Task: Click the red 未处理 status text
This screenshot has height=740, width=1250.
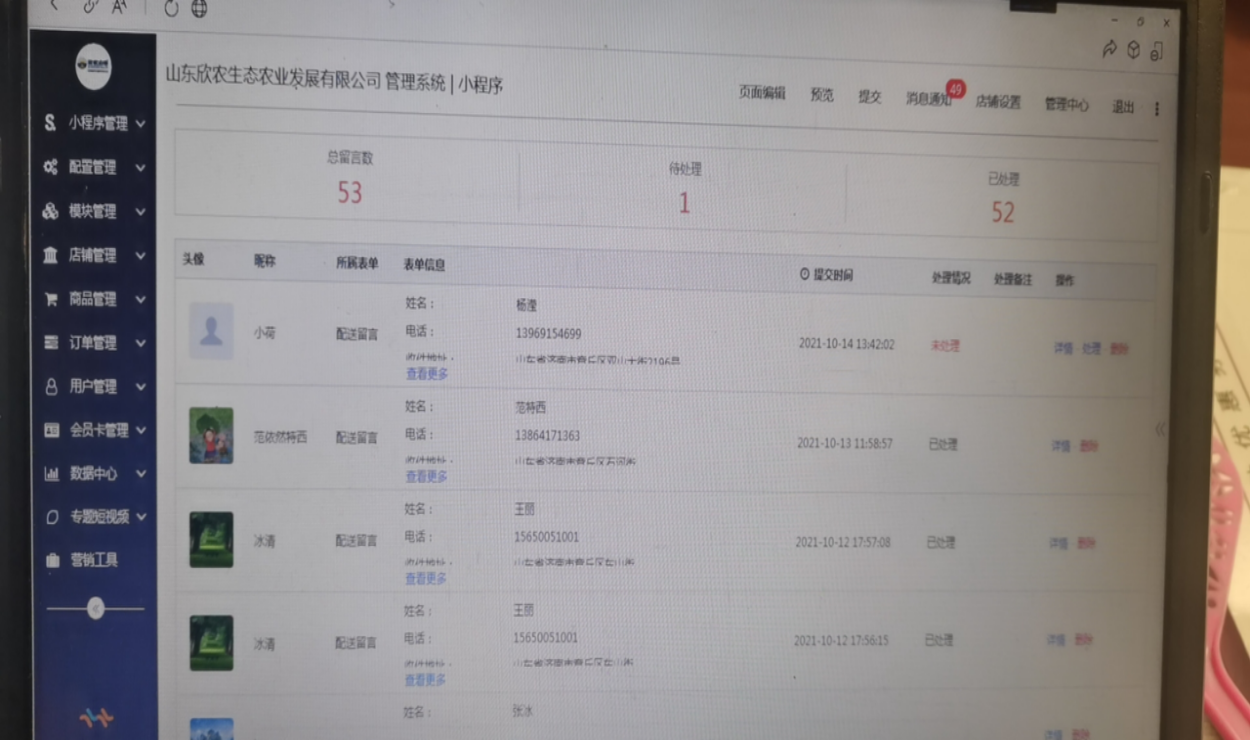Action: [x=945, y=346]
